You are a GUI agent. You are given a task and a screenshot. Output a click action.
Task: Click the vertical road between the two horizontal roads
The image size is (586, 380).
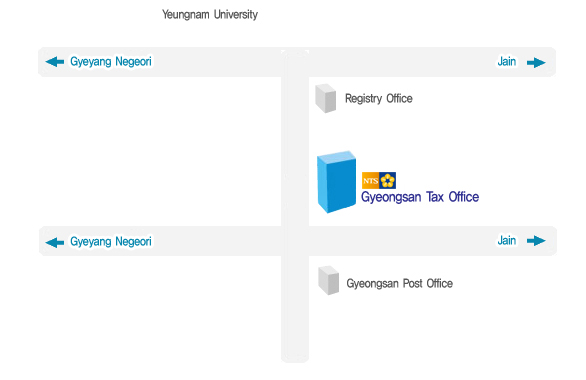pyautogui.click(x=295, y=151)
